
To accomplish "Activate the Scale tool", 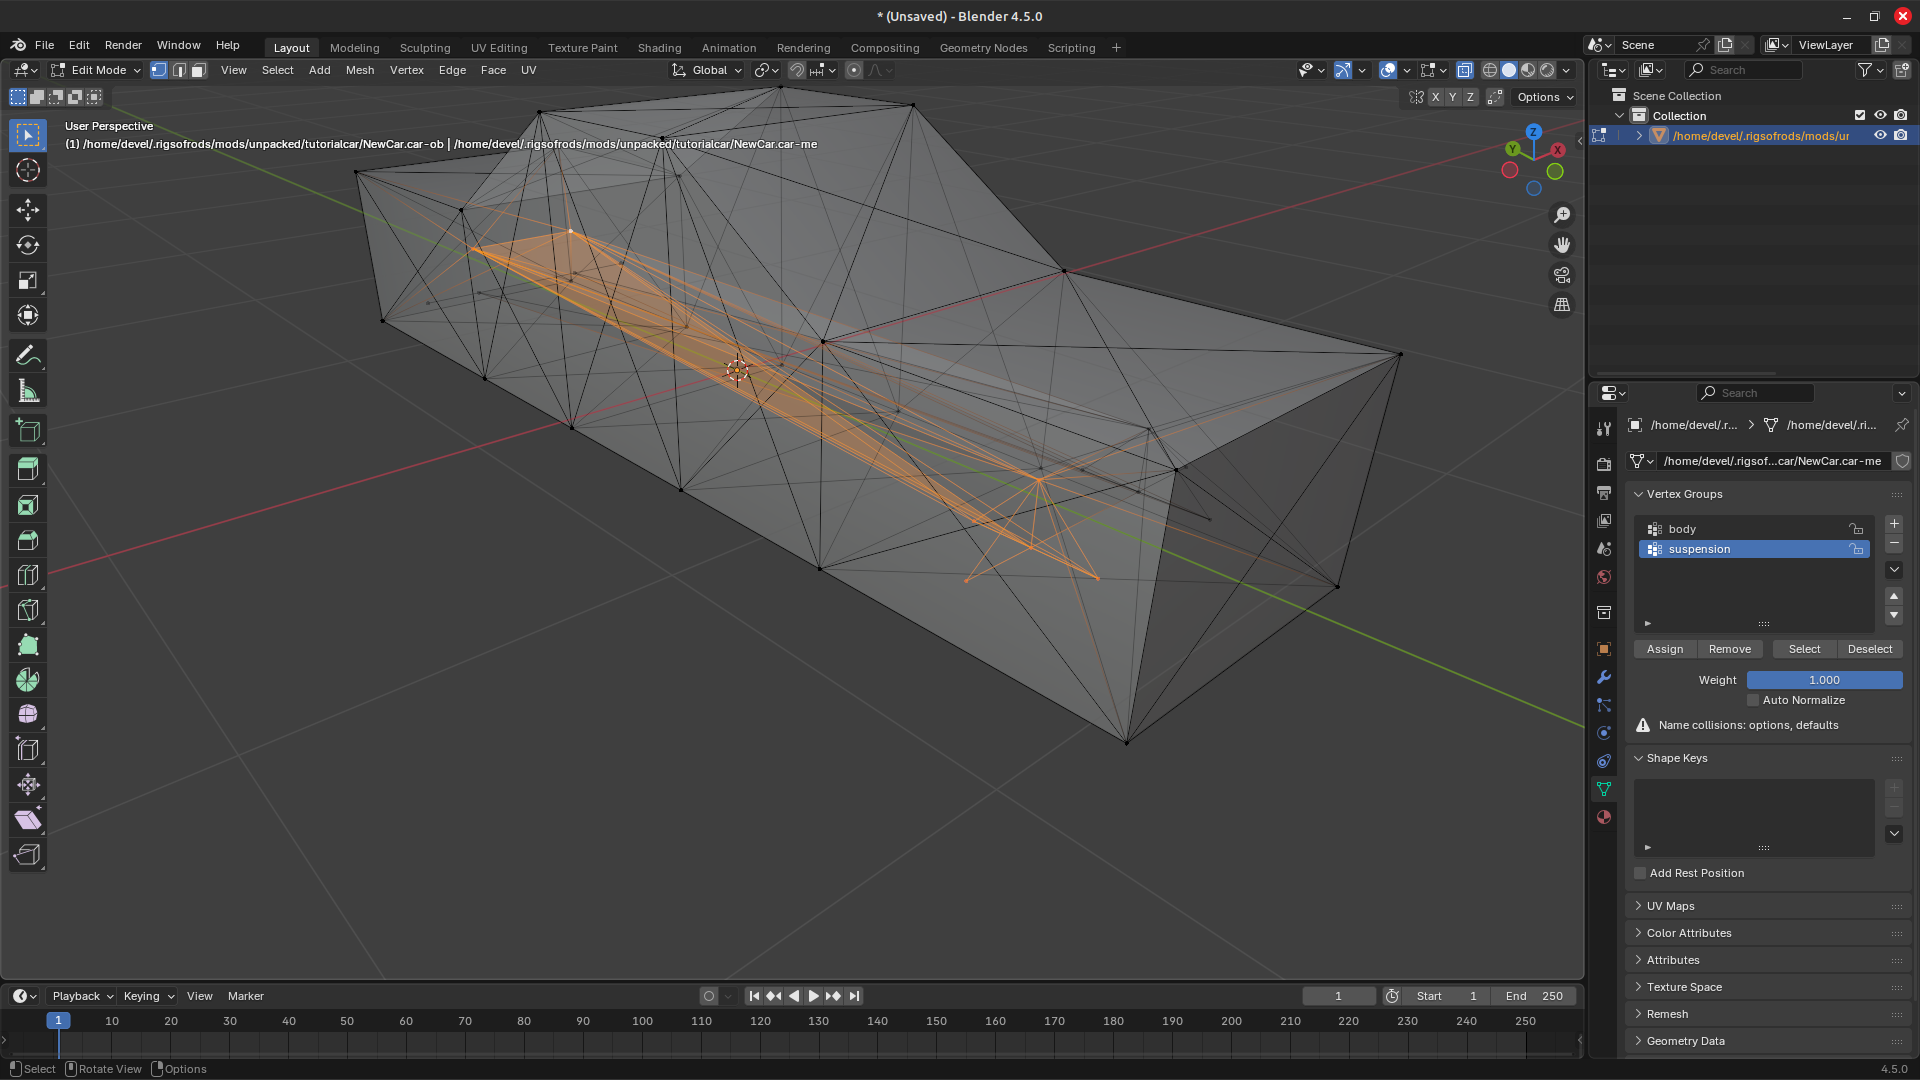I will click(28, 280).
